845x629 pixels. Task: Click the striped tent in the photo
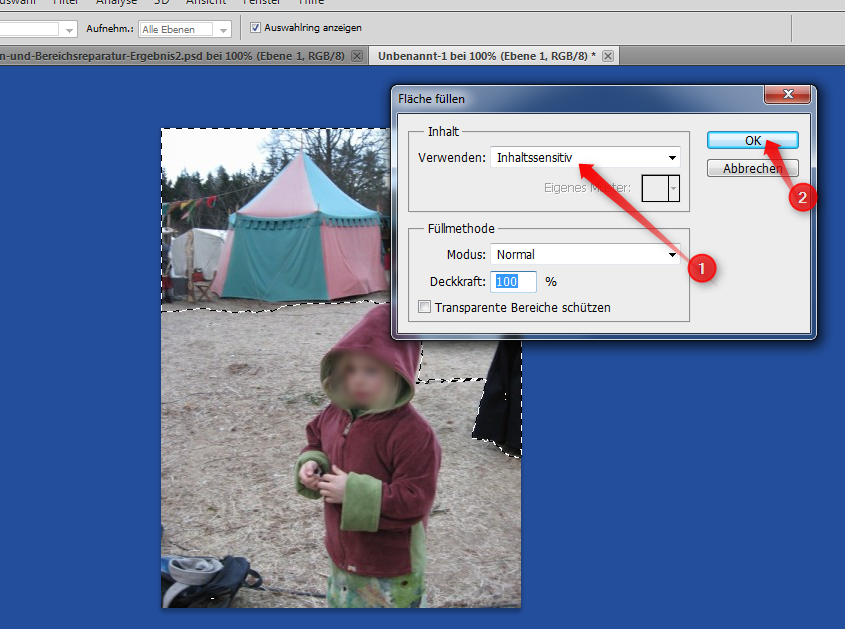point(300,240)
